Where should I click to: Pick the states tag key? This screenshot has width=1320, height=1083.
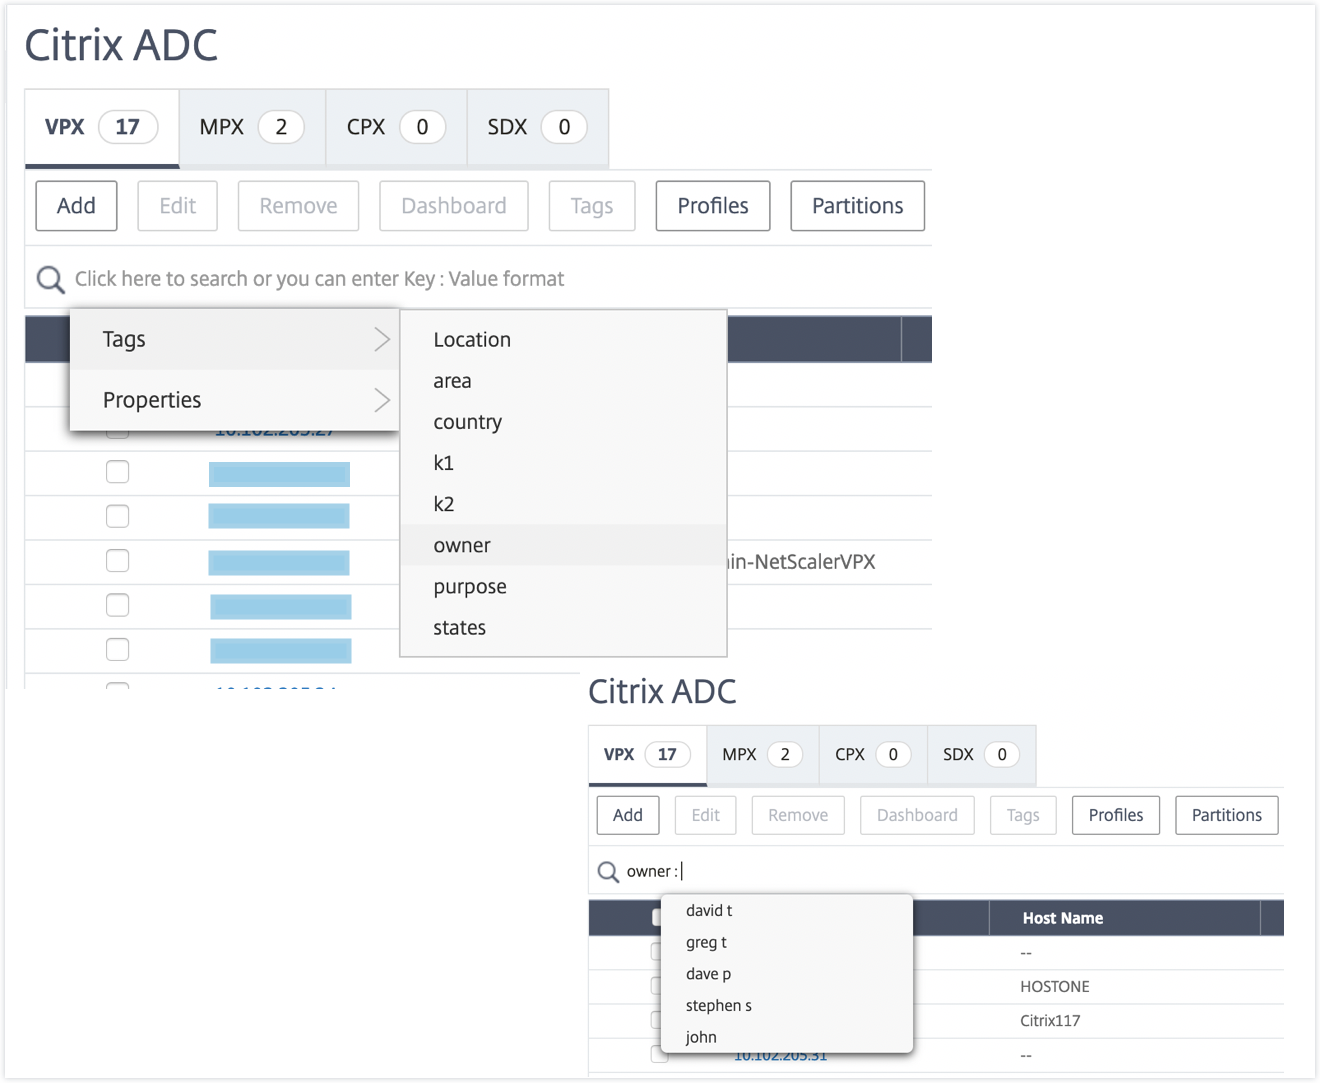tap(563, 628)
